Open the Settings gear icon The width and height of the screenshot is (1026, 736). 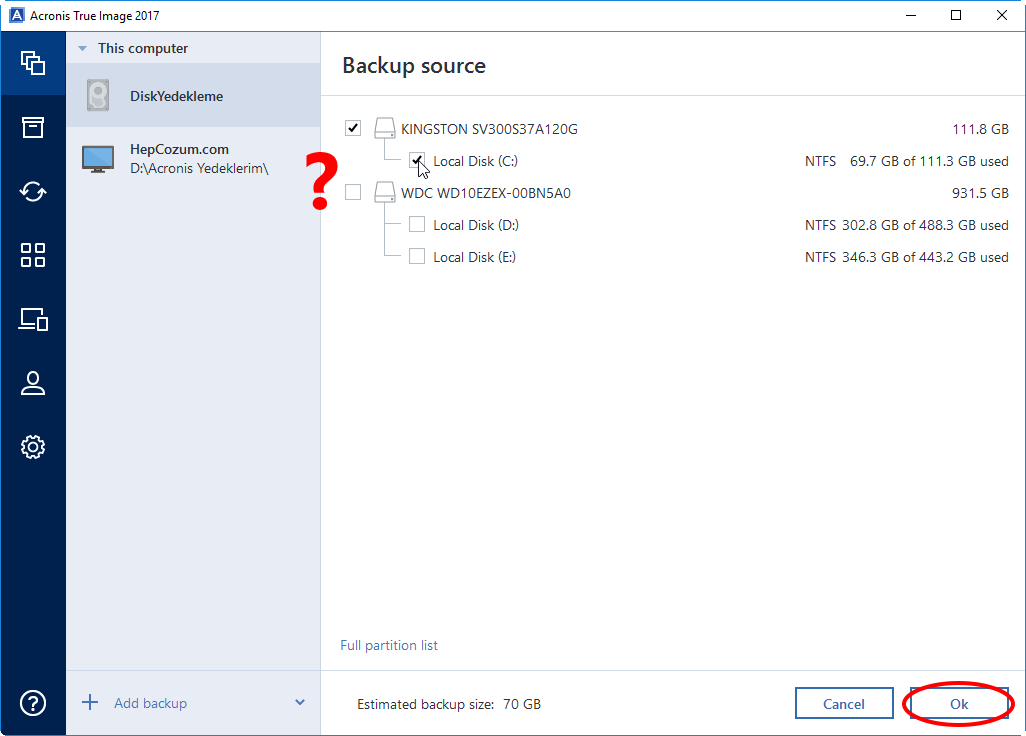tap(33, 447)
